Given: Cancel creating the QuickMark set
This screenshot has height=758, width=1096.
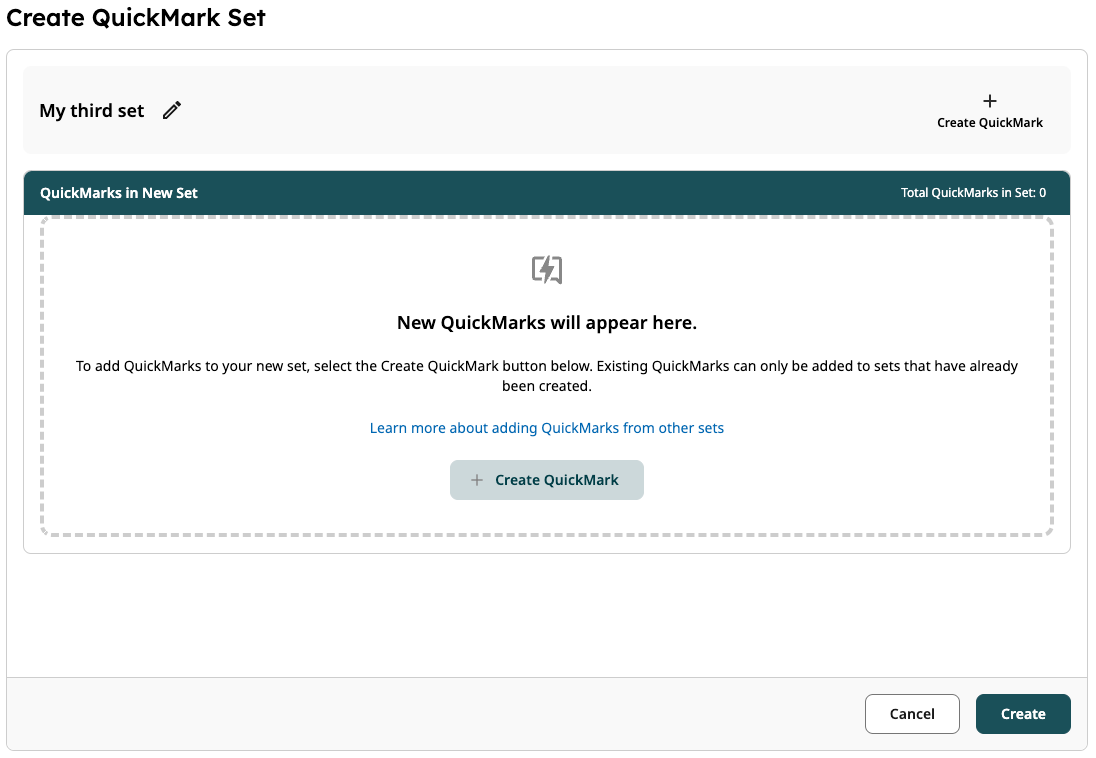Looking at the screenshot, I should click(912, 714).
